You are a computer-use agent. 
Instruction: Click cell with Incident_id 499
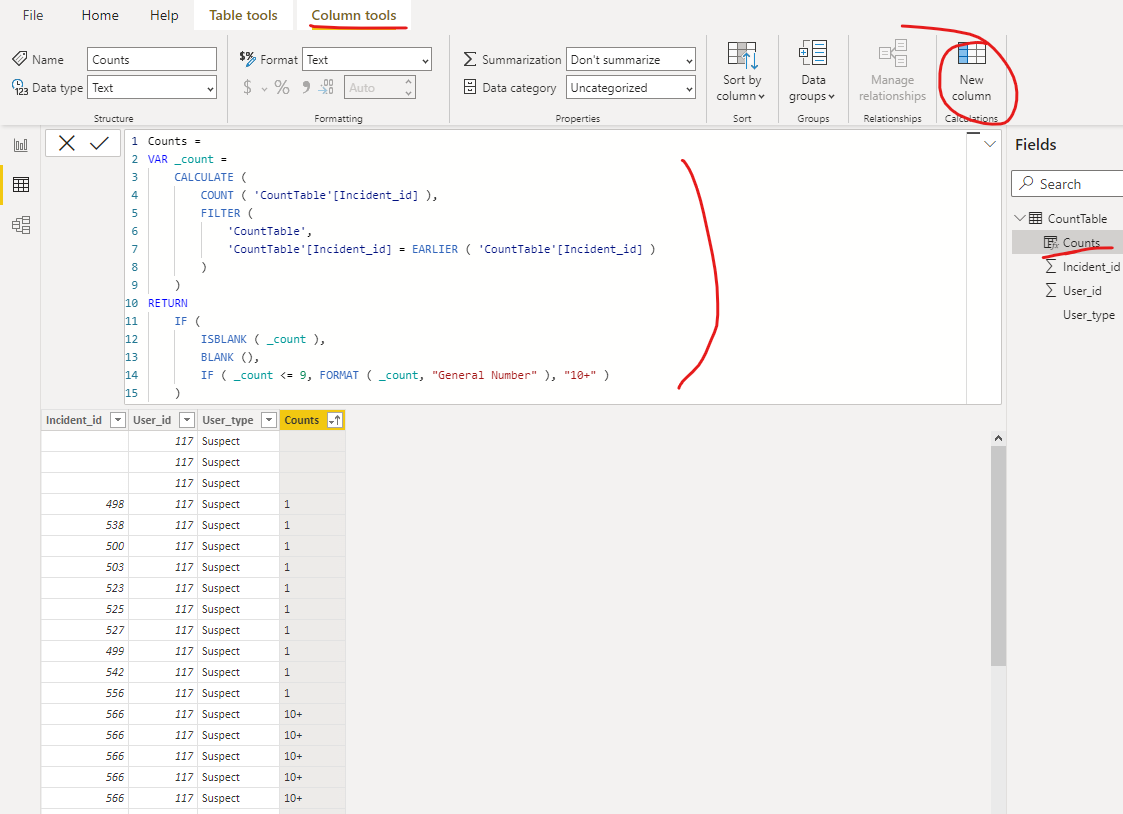pyautogui.click(x=85, y=651)
